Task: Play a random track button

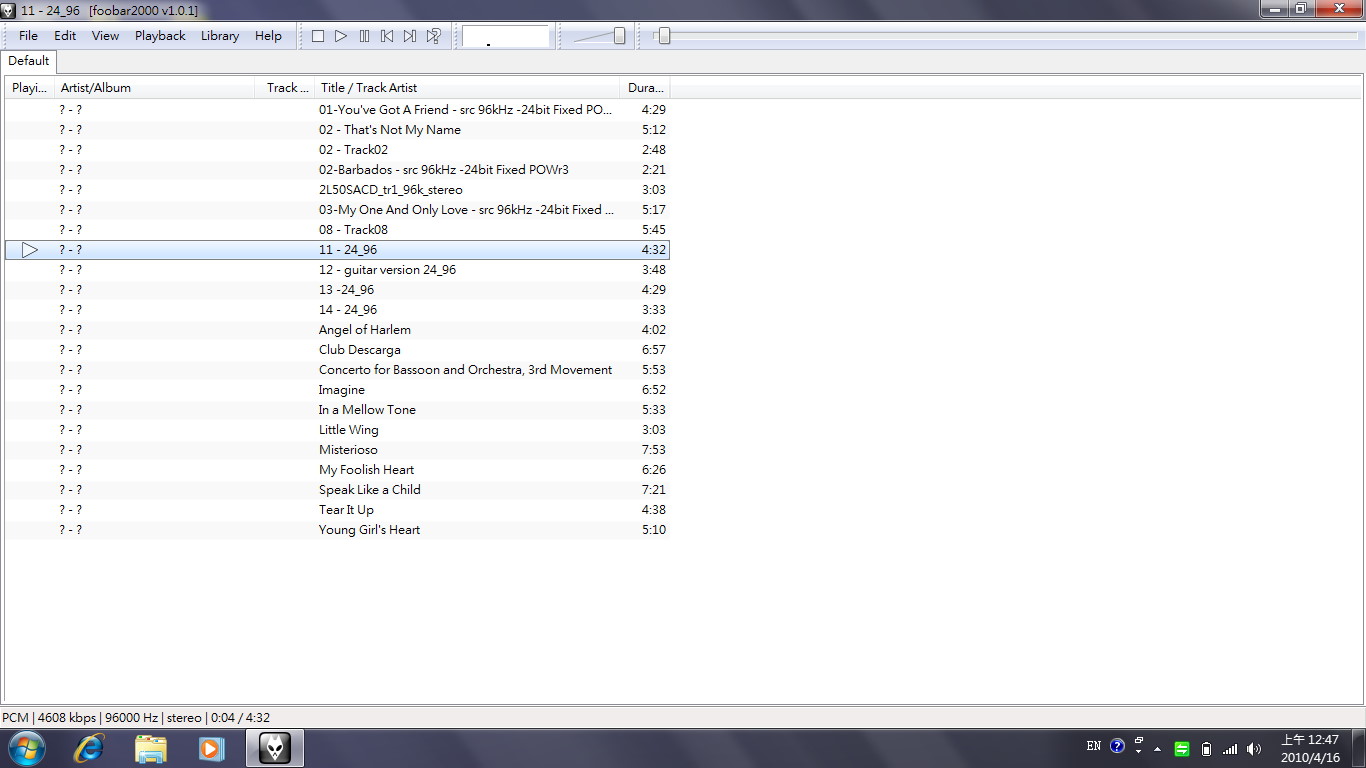Action: click(433, 36)
